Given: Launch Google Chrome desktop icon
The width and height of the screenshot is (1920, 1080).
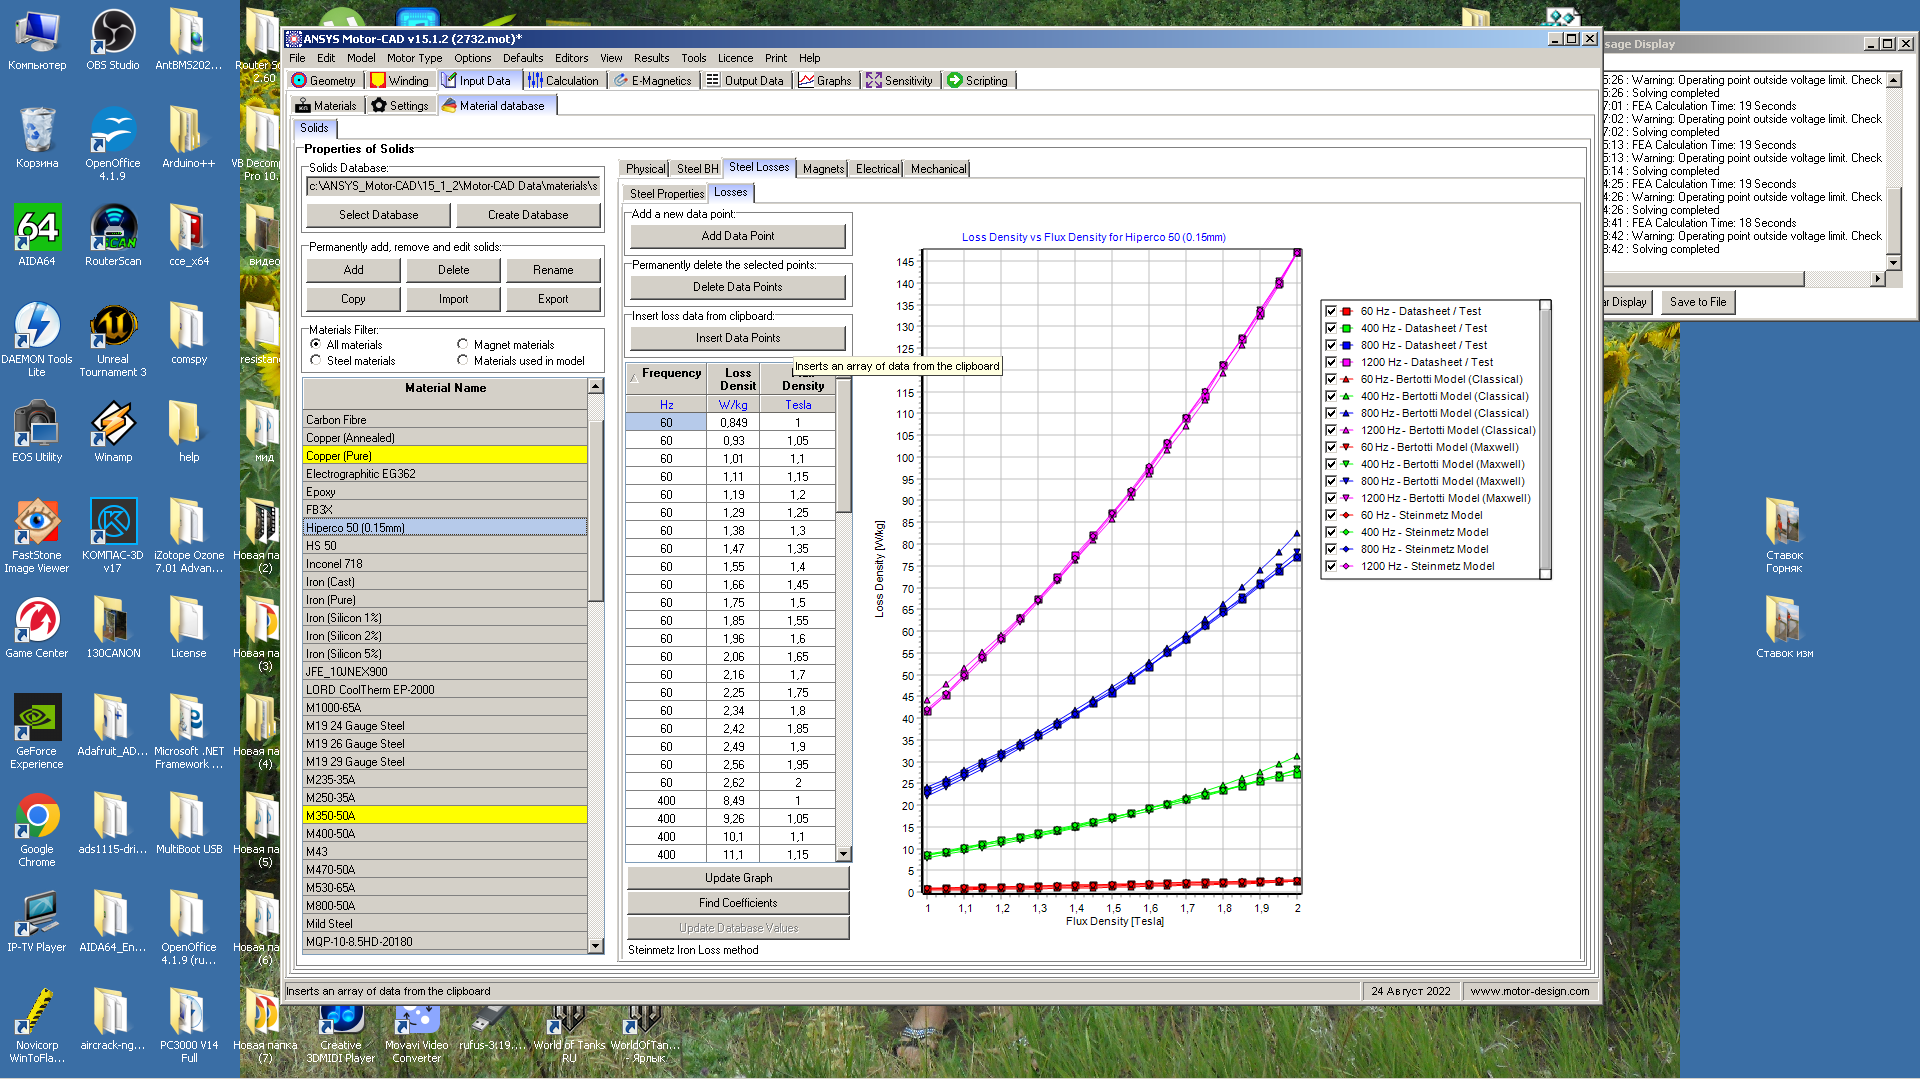Looking at the screenshot, I should pyautogui.click(x=37, y=830).
